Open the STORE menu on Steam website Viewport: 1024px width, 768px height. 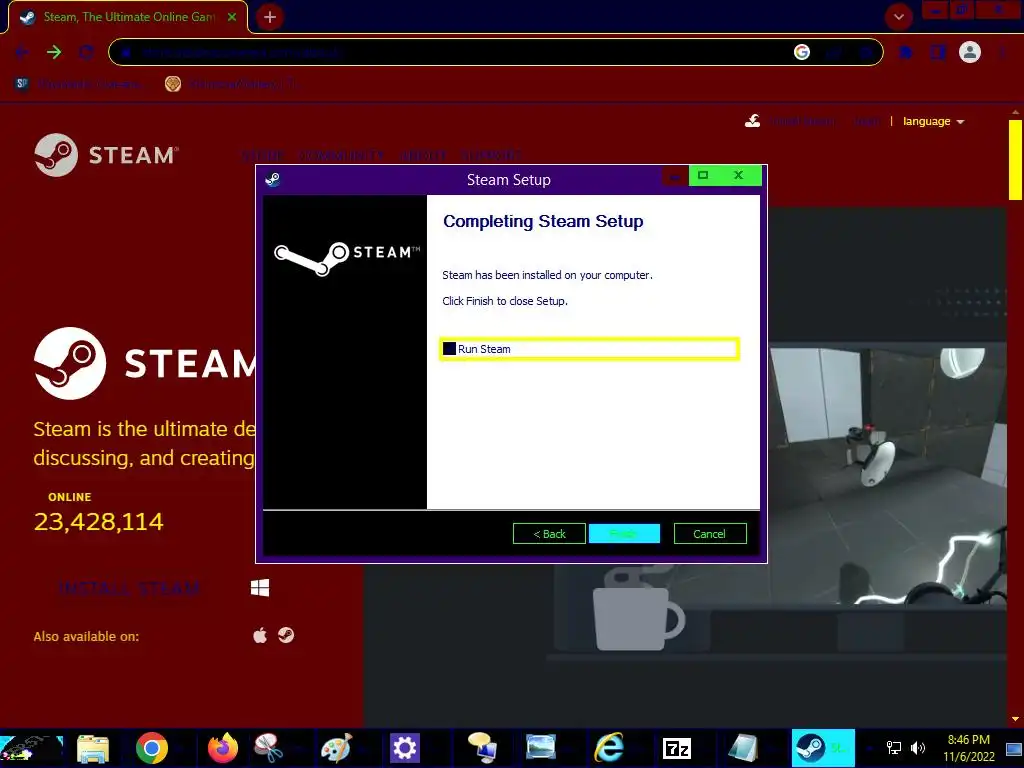point(263,155)
